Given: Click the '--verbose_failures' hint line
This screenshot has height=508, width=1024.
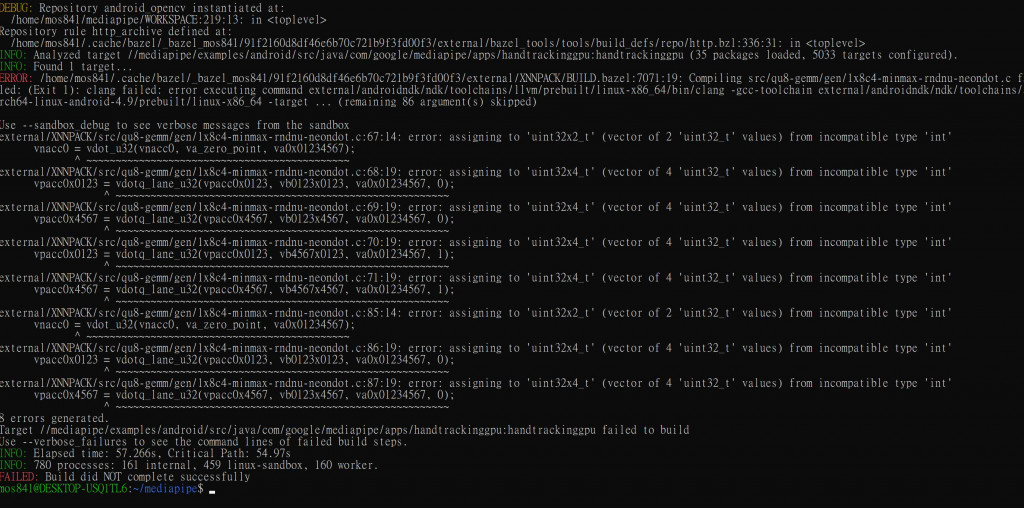Looking at the screenshot, I should 204,442.
